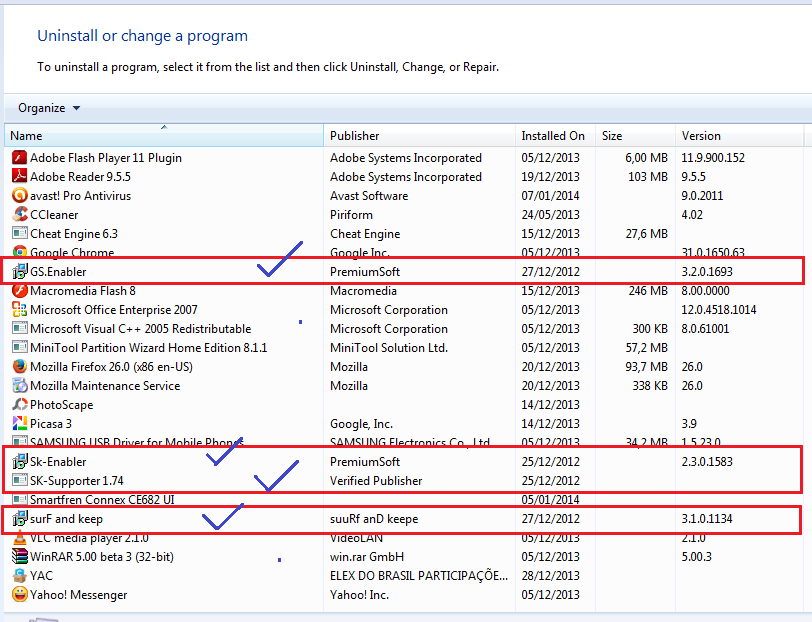Sort programs by the Version column
Image resolution: width=812 pixels, height=622 pixels.
[x=740, y=136]
